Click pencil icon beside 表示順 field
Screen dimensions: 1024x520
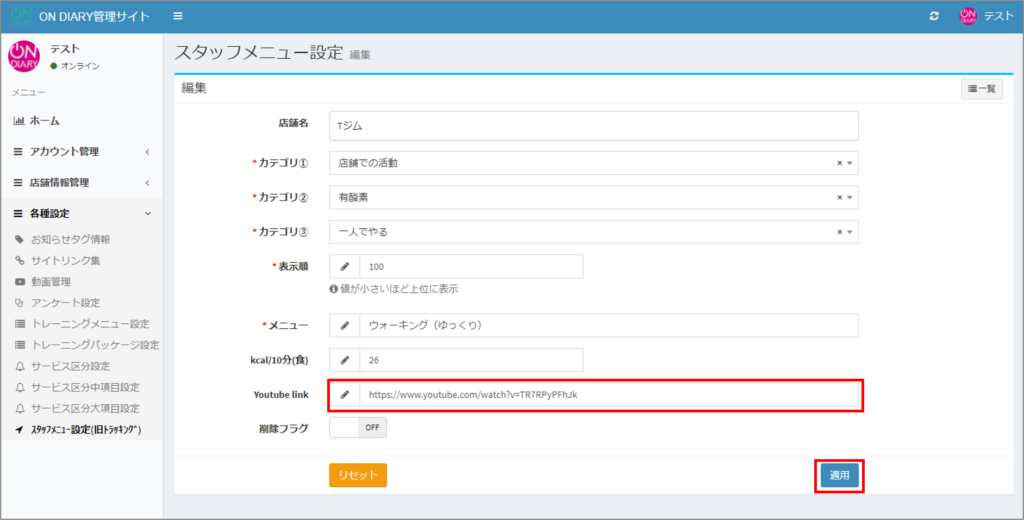click(345, 267)
